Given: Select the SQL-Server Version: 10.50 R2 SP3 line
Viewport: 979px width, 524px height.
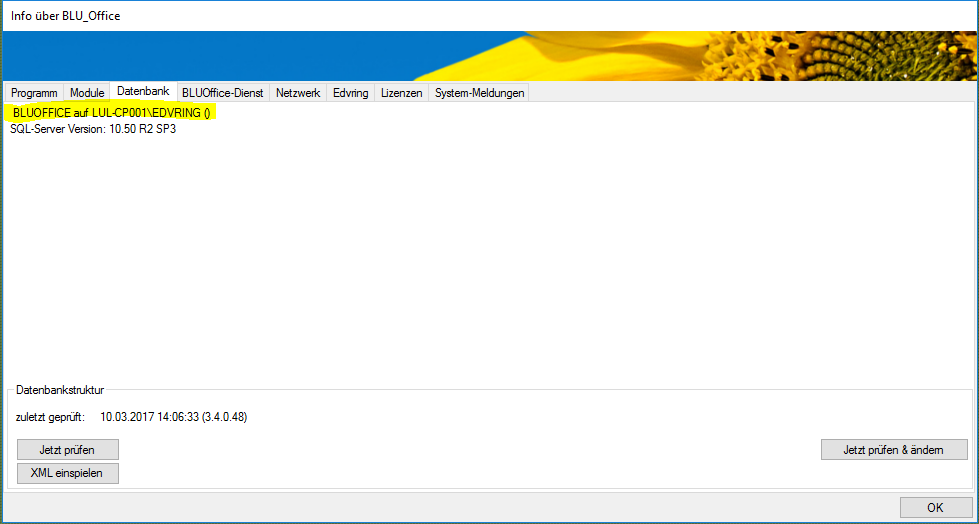Looking at the screenshot, I should 93,131.
